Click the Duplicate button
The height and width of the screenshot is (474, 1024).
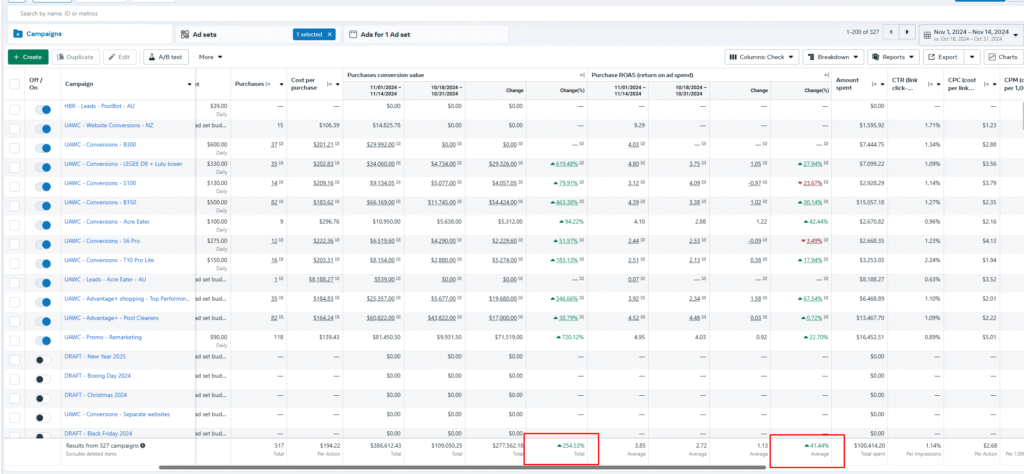(76, 57)
